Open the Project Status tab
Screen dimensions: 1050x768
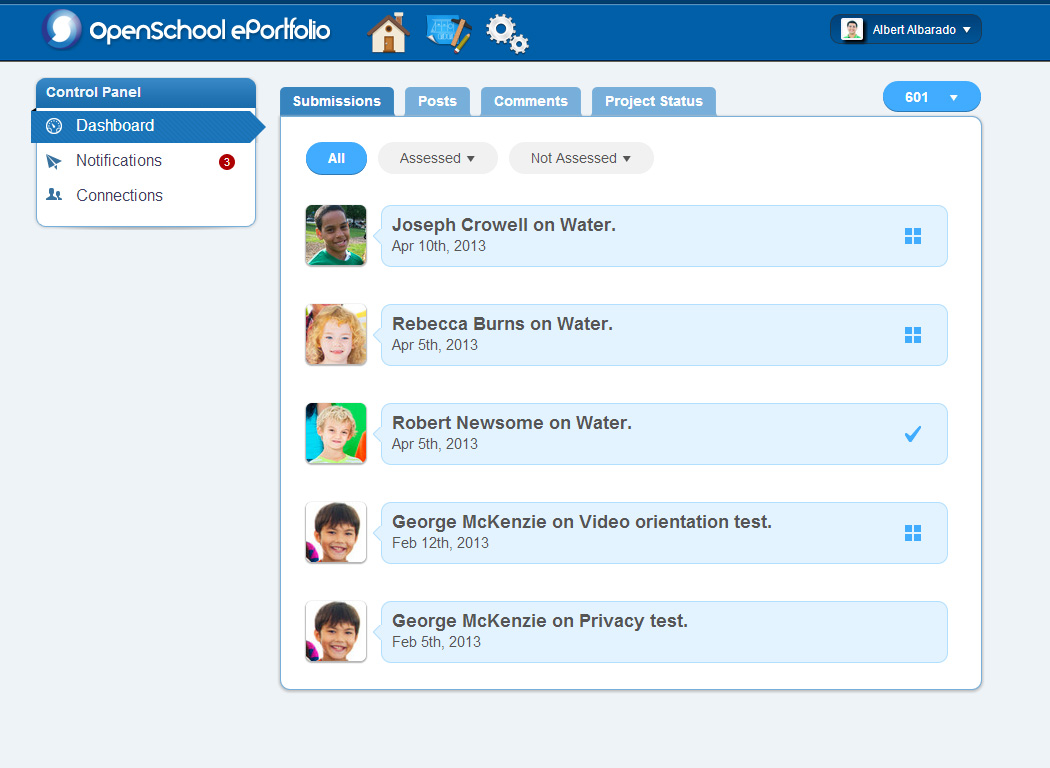[x=654, y=101]
